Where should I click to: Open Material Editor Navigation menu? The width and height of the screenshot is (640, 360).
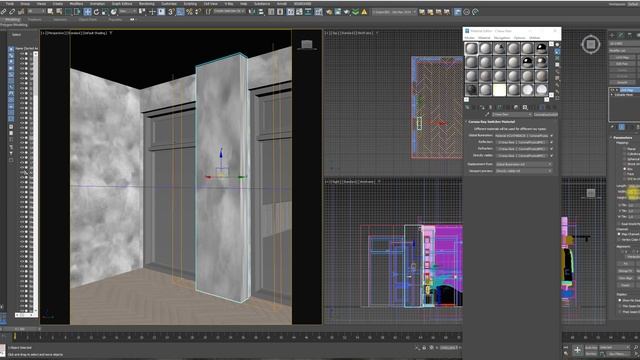502,38
